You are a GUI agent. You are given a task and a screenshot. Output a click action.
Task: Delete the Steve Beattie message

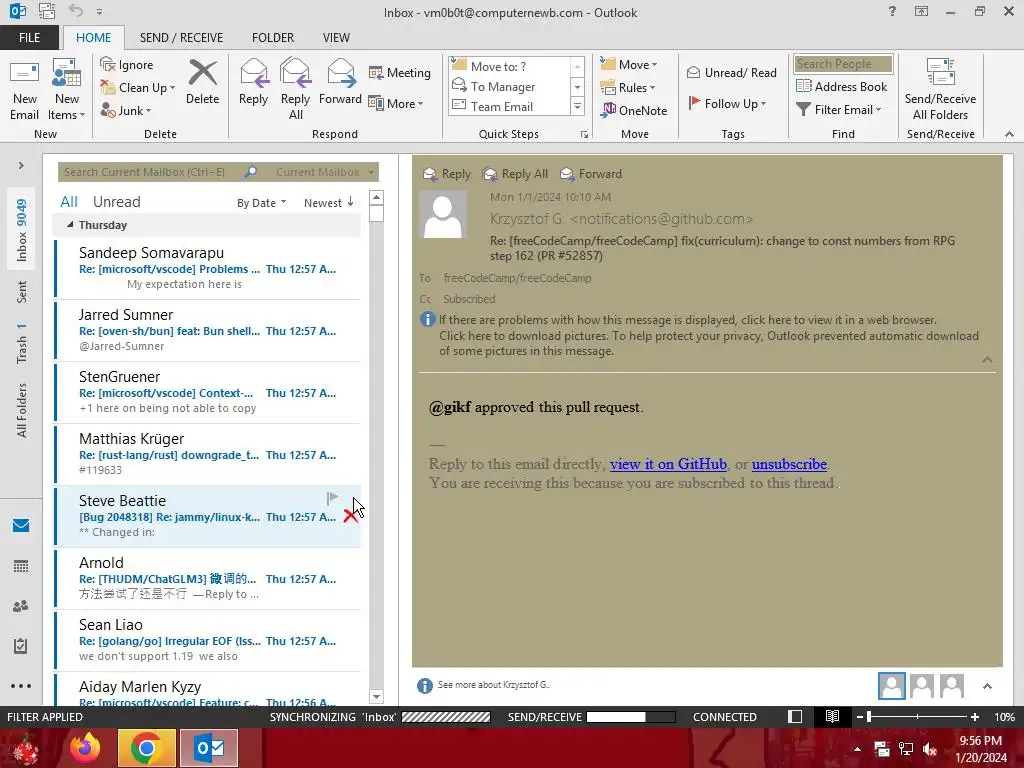click(349, 516)
